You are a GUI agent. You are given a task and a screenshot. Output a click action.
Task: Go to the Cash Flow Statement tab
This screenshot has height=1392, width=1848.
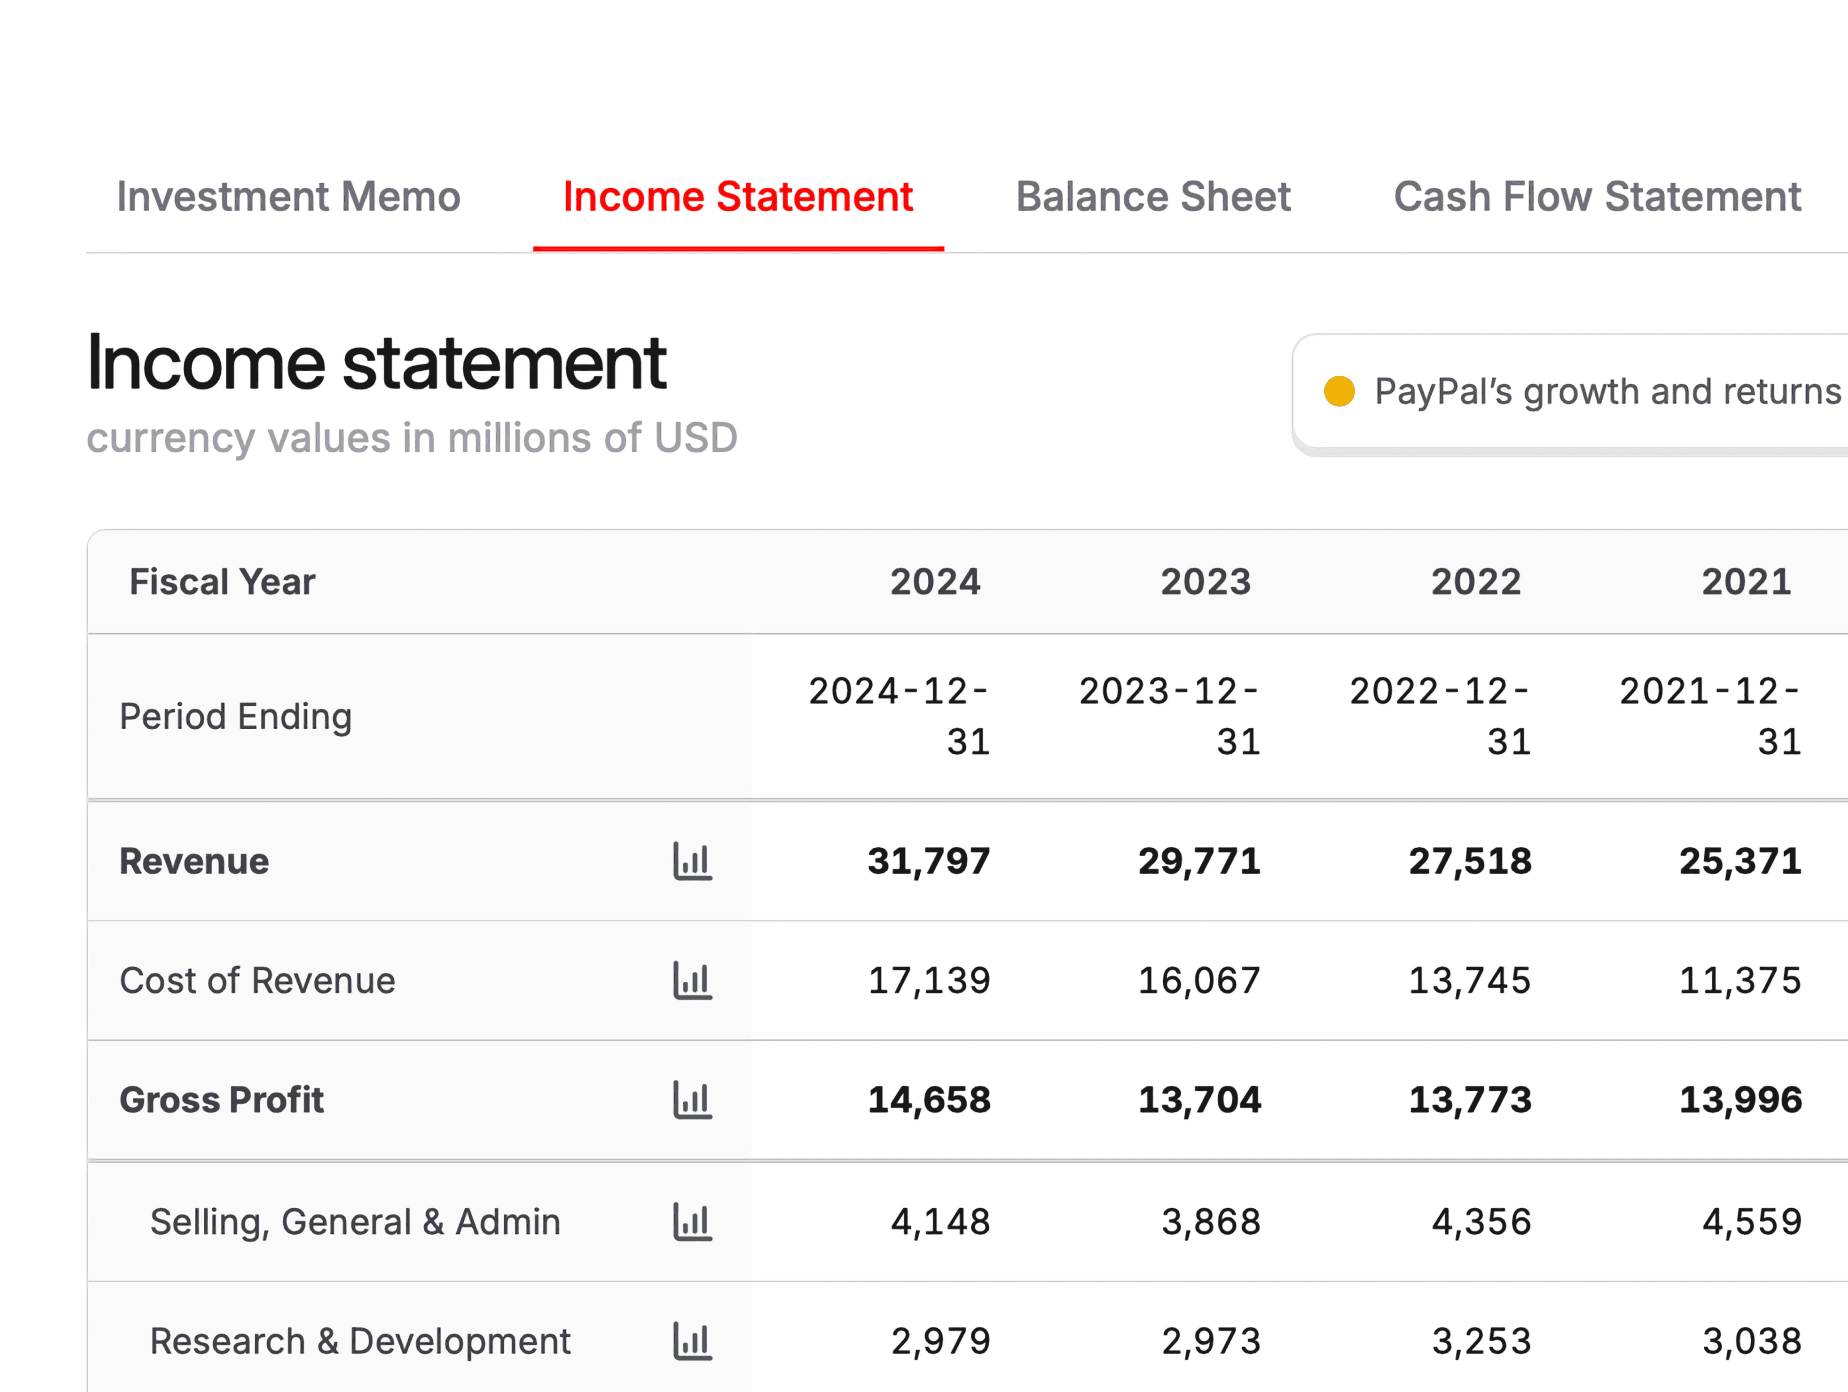pos(1597,197)
